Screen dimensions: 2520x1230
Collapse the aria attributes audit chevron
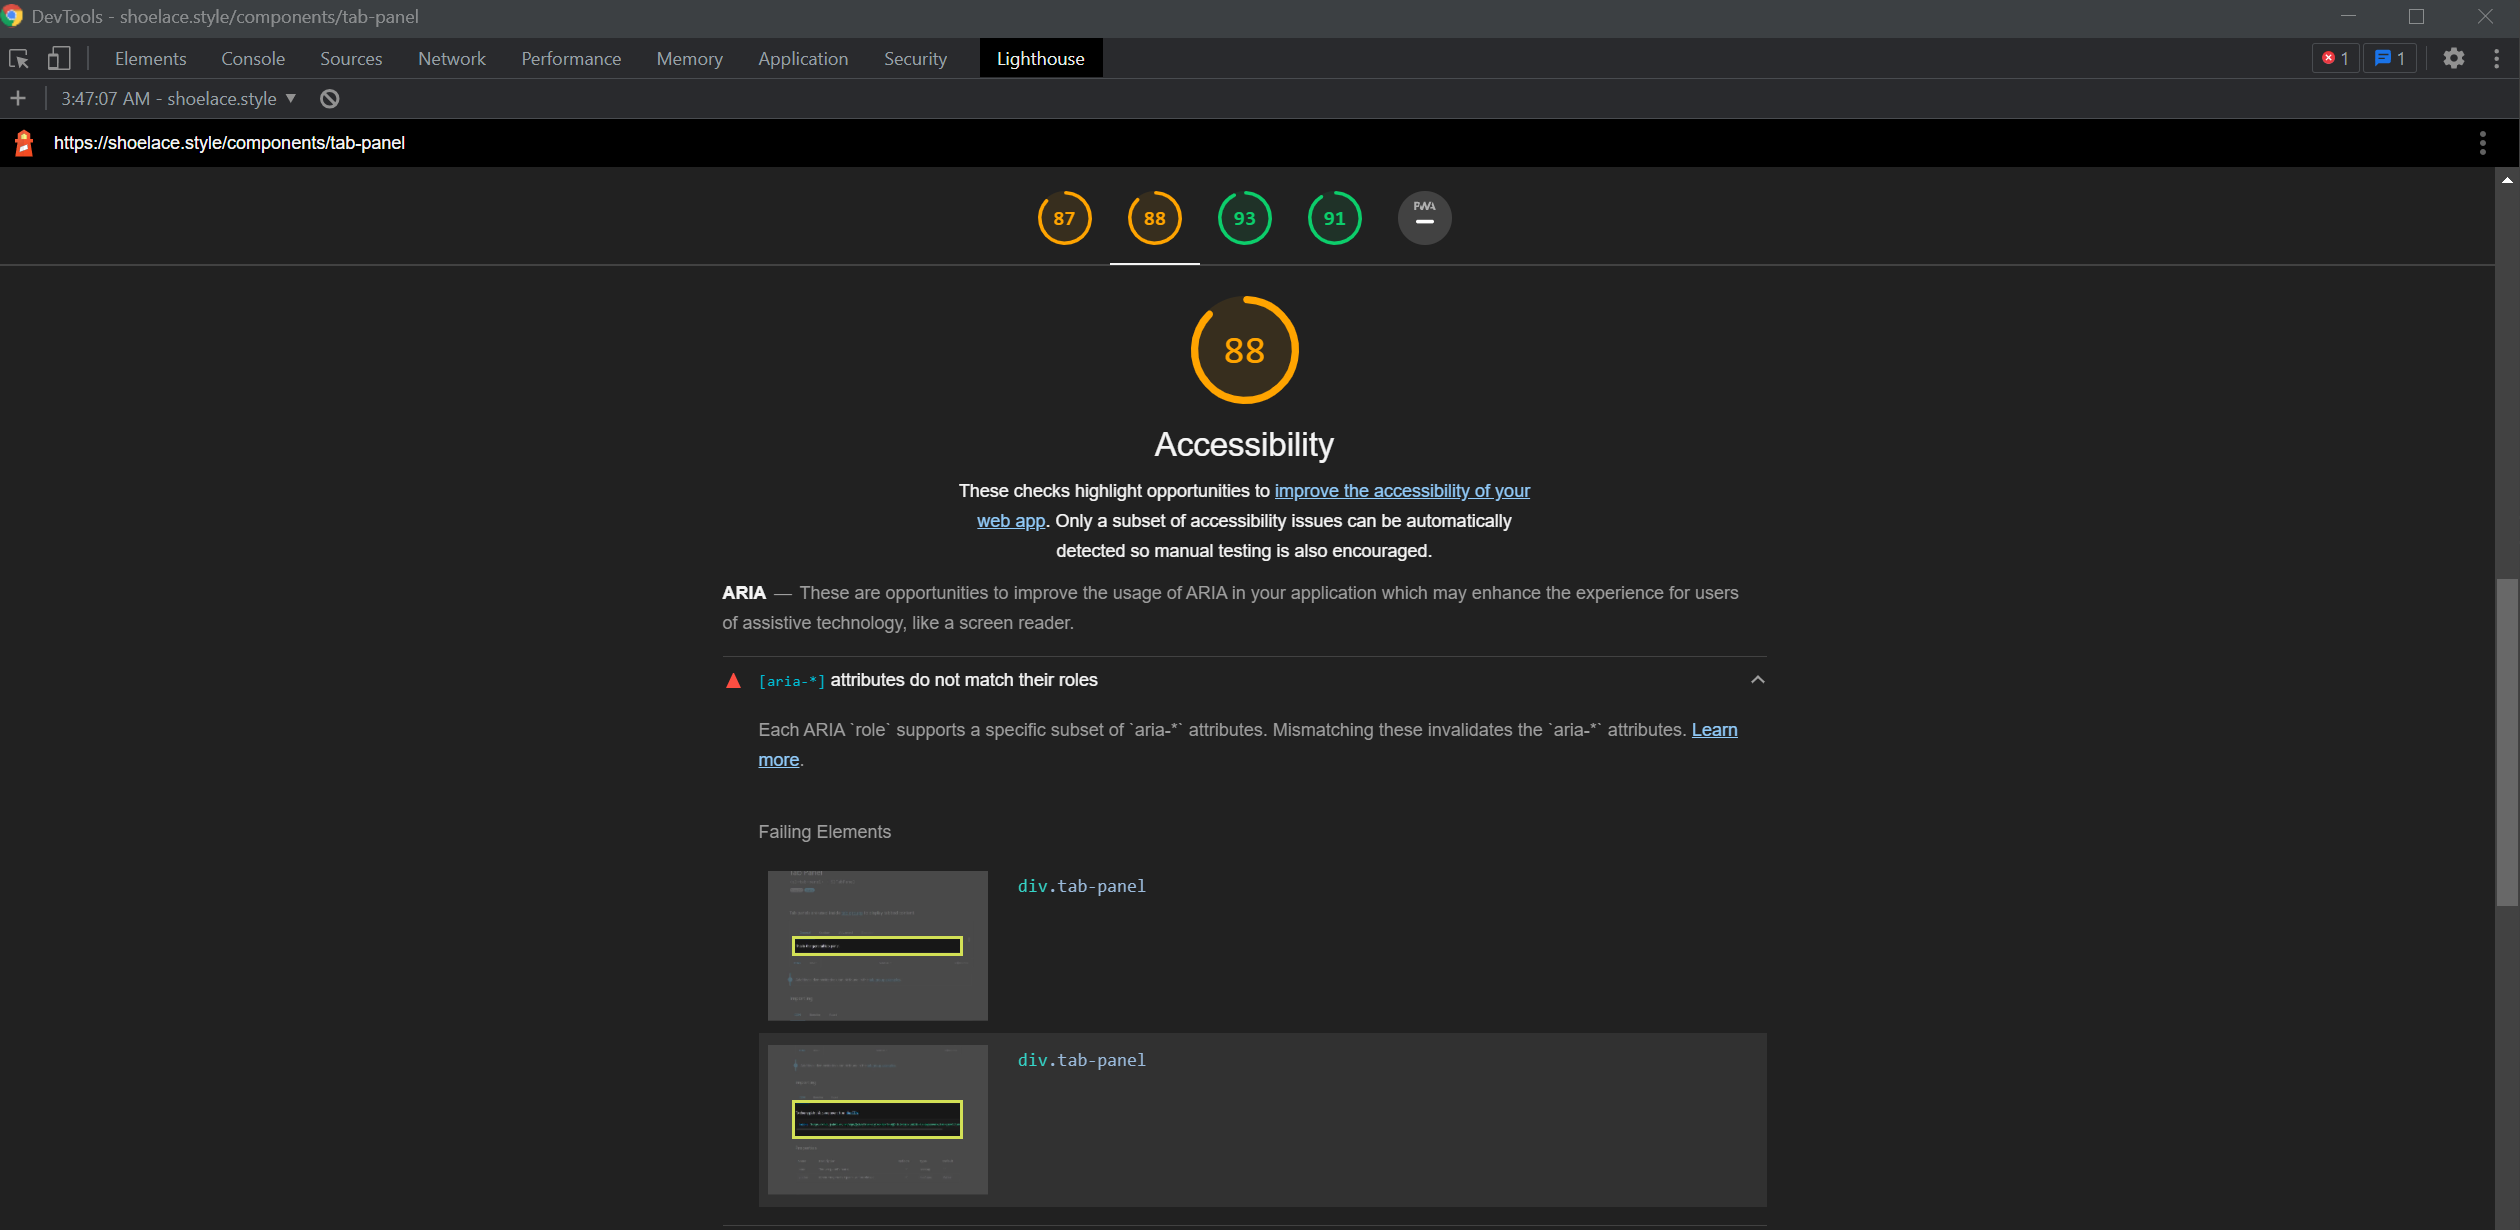coord(1757,680)
